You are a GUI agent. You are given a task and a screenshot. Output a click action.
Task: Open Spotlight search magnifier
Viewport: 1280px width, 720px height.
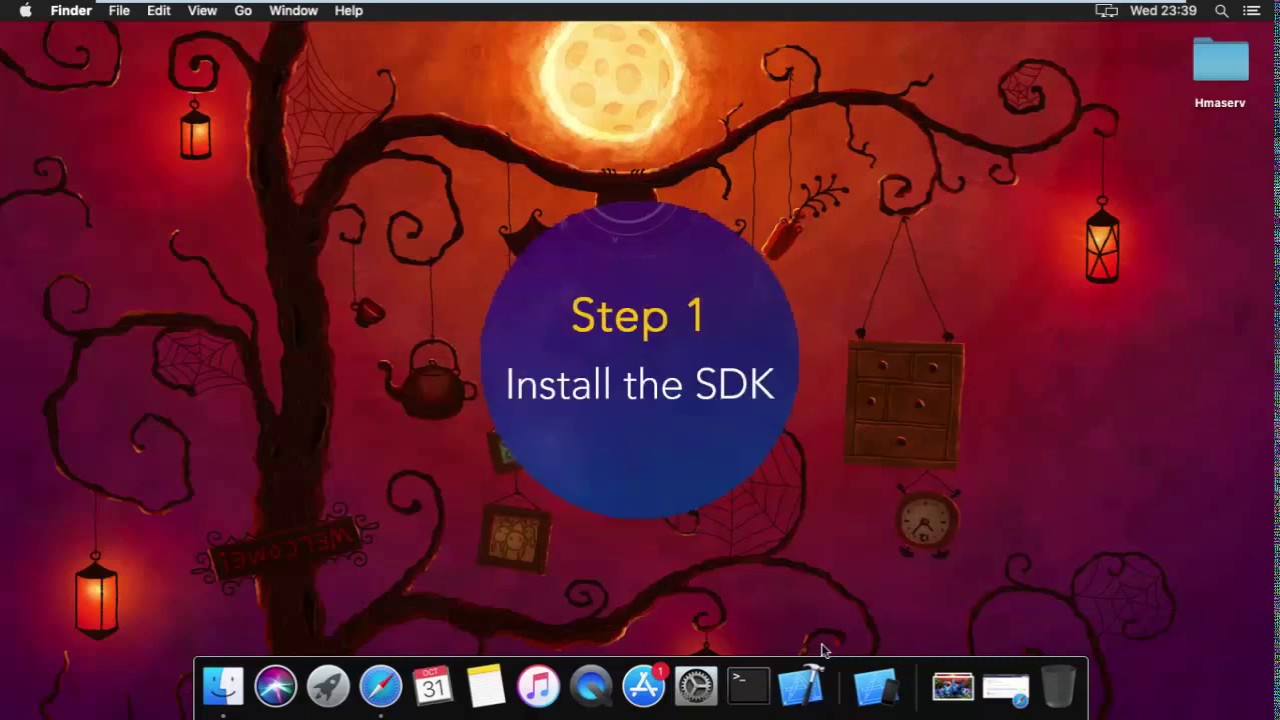point(1221,10)
